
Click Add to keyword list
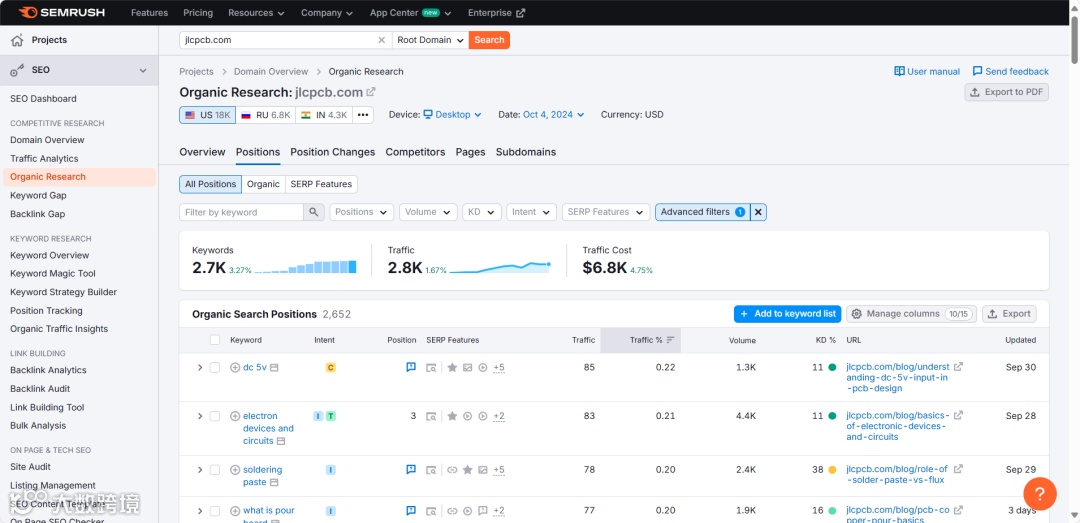(x=787, y=314)
